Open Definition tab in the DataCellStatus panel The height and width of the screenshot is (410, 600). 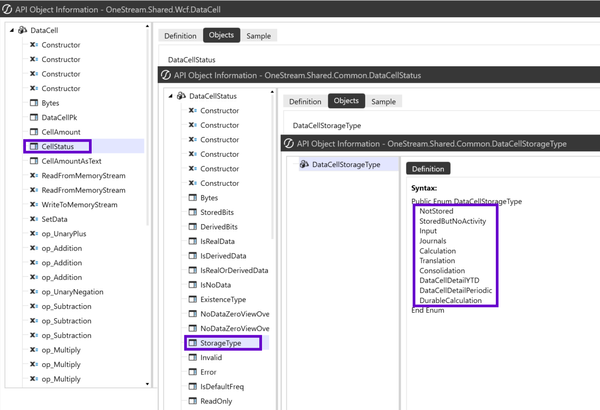304,101
